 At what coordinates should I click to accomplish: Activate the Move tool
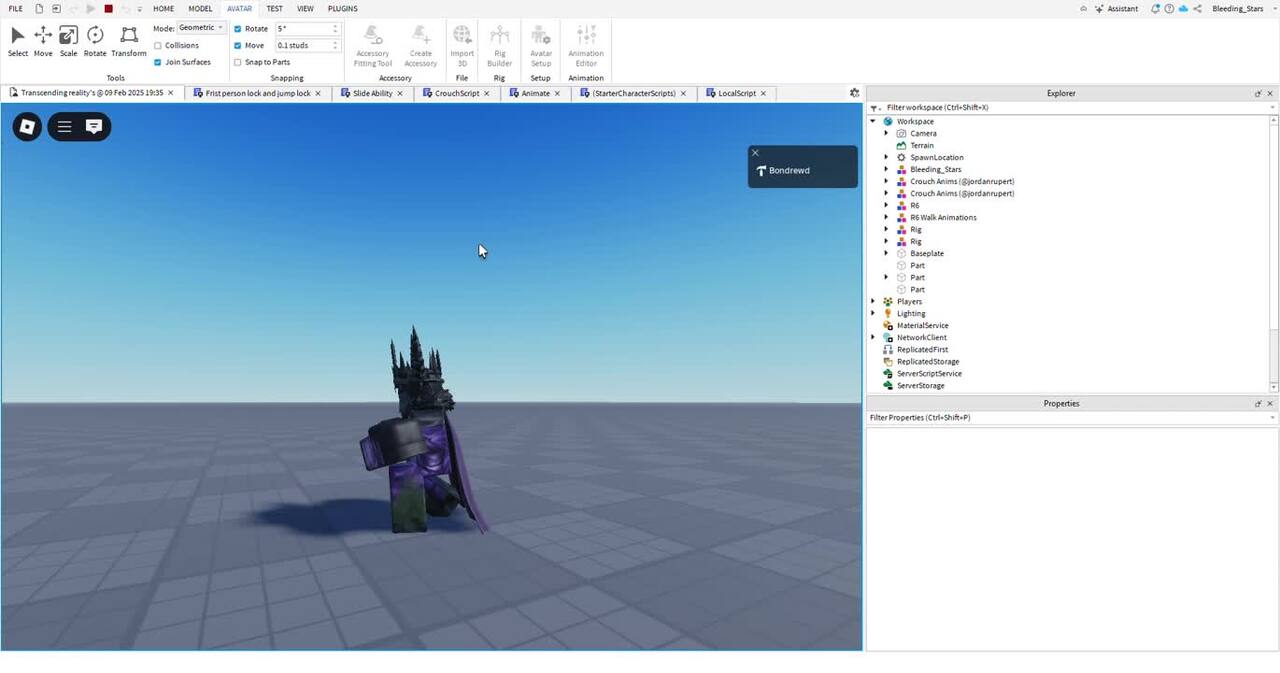click(x=43, y=41)
